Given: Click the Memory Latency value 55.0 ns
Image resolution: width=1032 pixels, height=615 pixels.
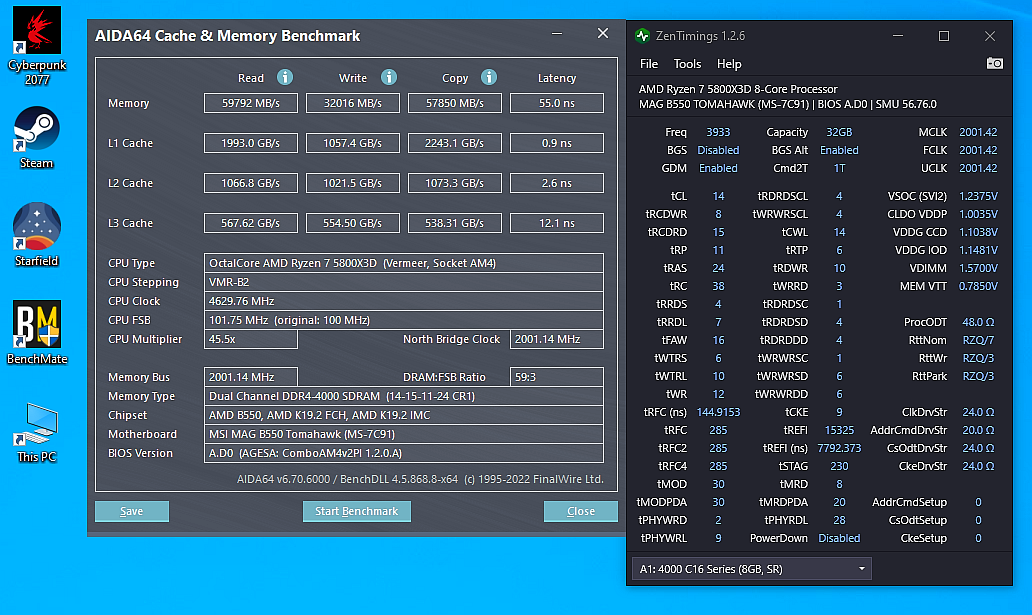Looking at the screenshot, I should click(557, 103).
